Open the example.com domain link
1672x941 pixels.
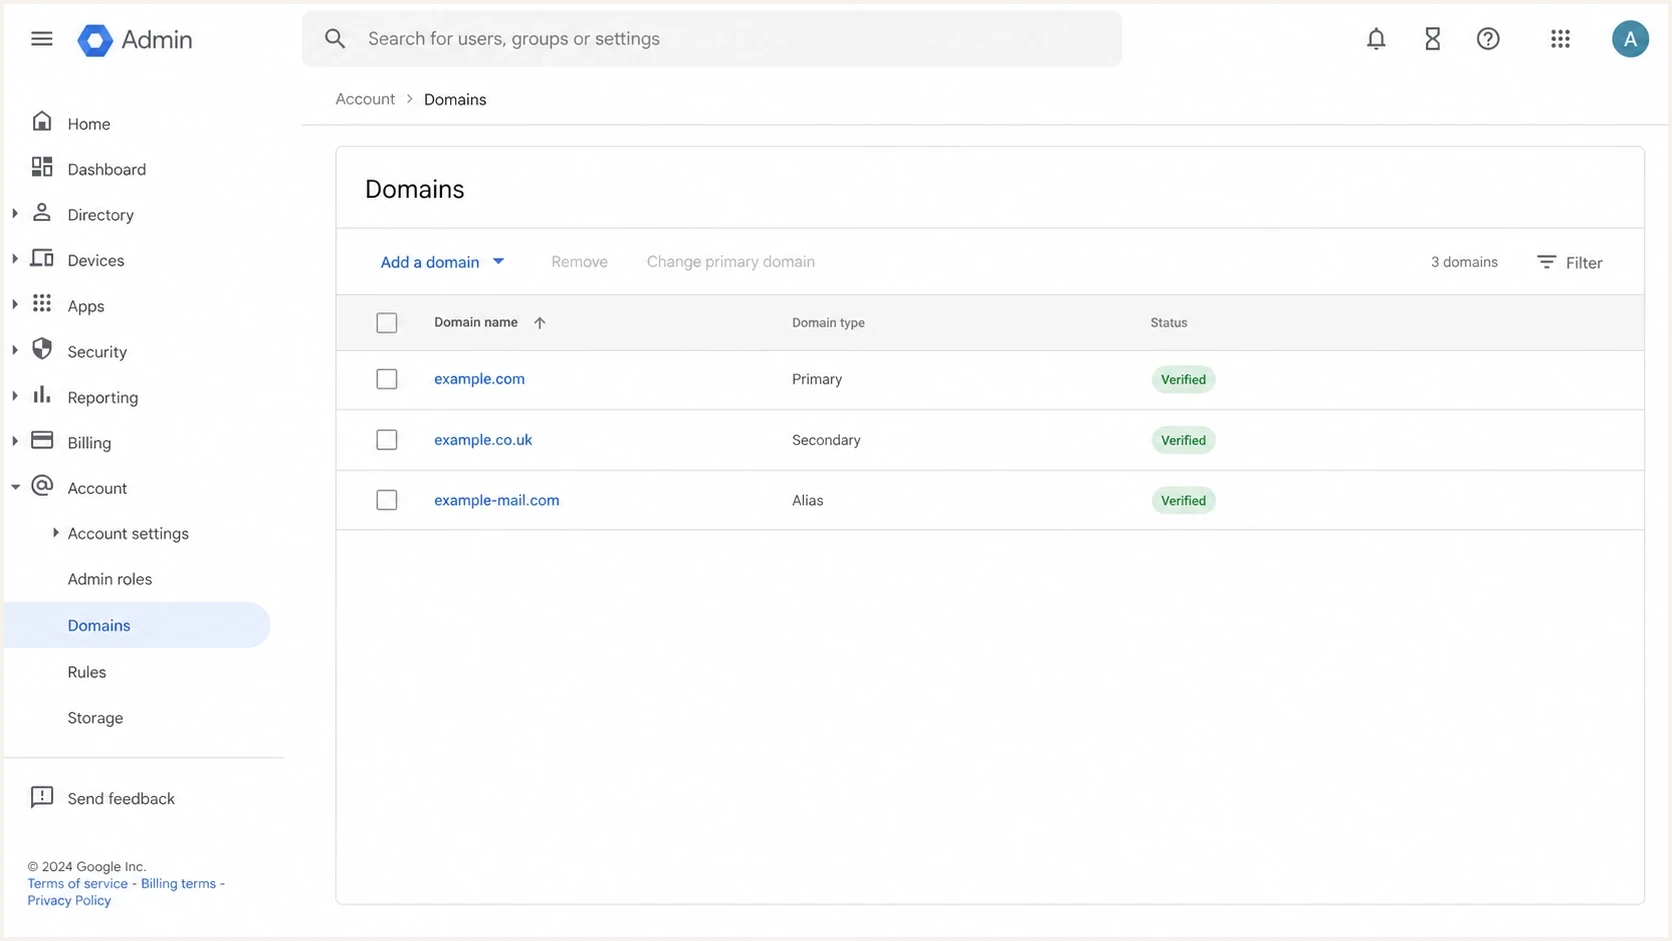(479, 379)
